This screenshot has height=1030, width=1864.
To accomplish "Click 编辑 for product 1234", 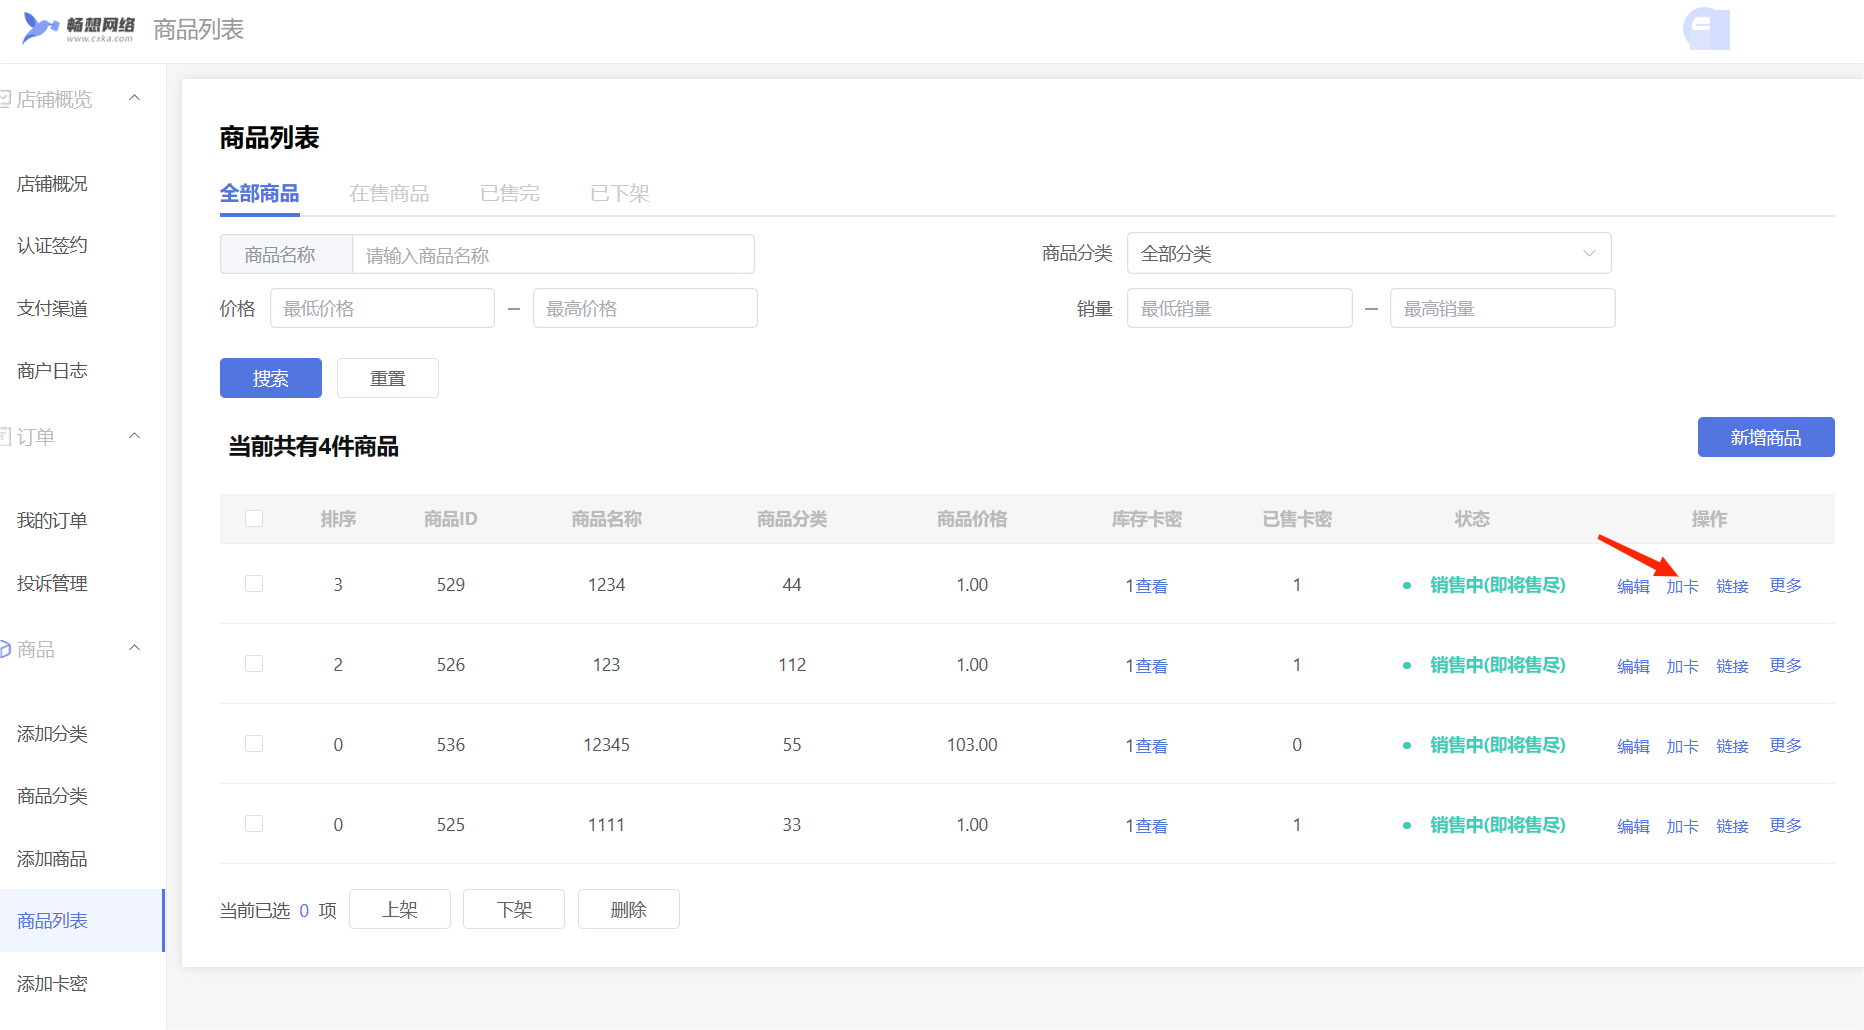I will [1633, 586].
